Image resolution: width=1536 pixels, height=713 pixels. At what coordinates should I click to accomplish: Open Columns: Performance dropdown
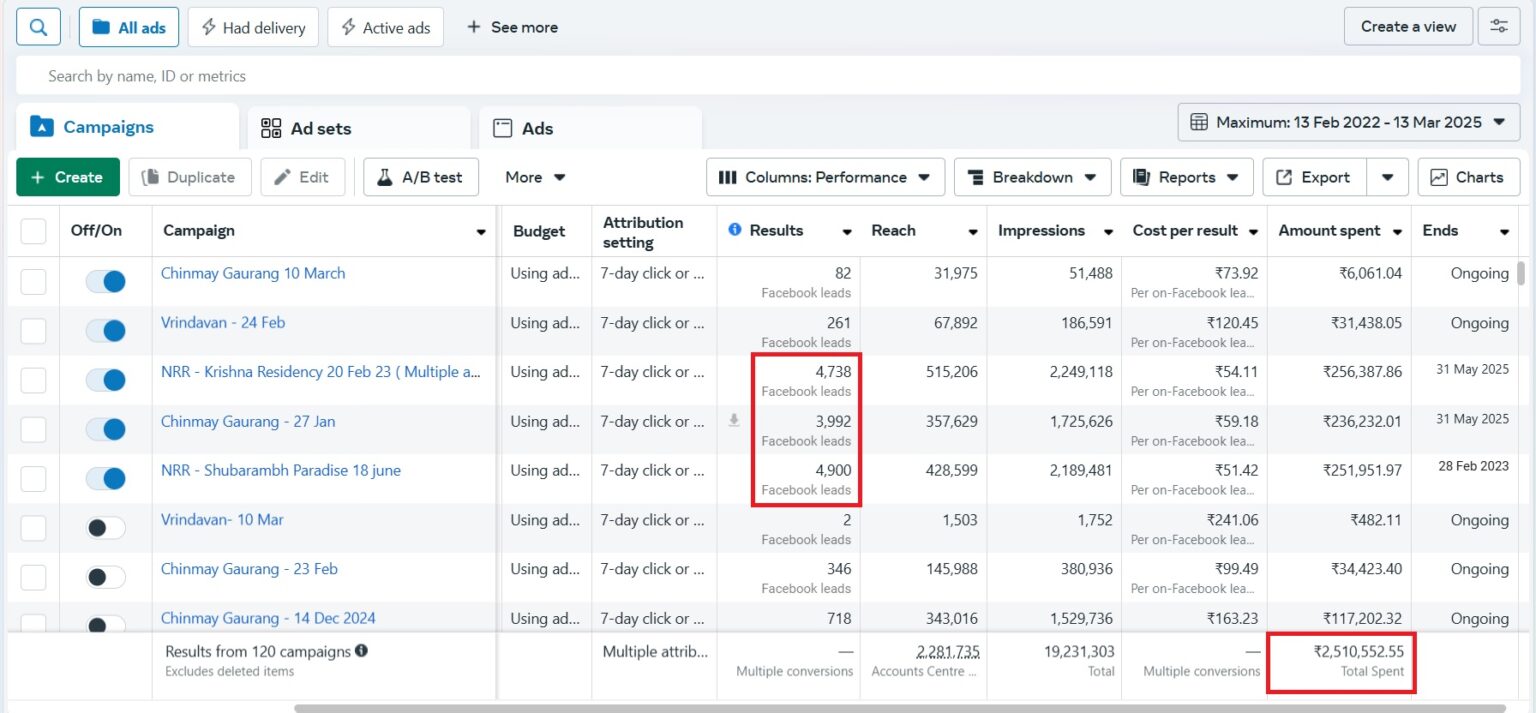point(825,177)
